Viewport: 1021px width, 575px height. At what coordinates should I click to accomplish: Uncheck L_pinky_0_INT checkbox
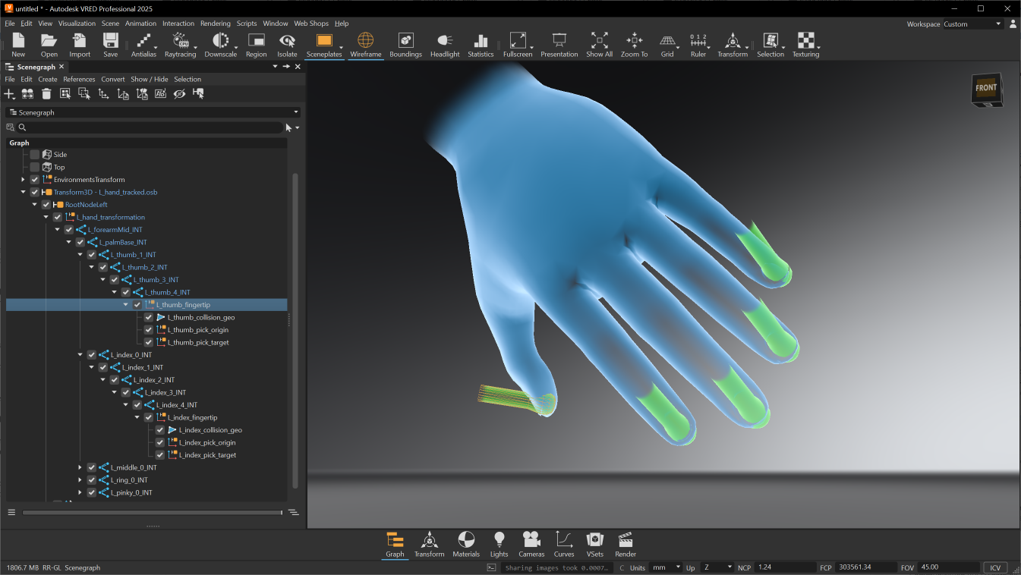click(92, 493)
